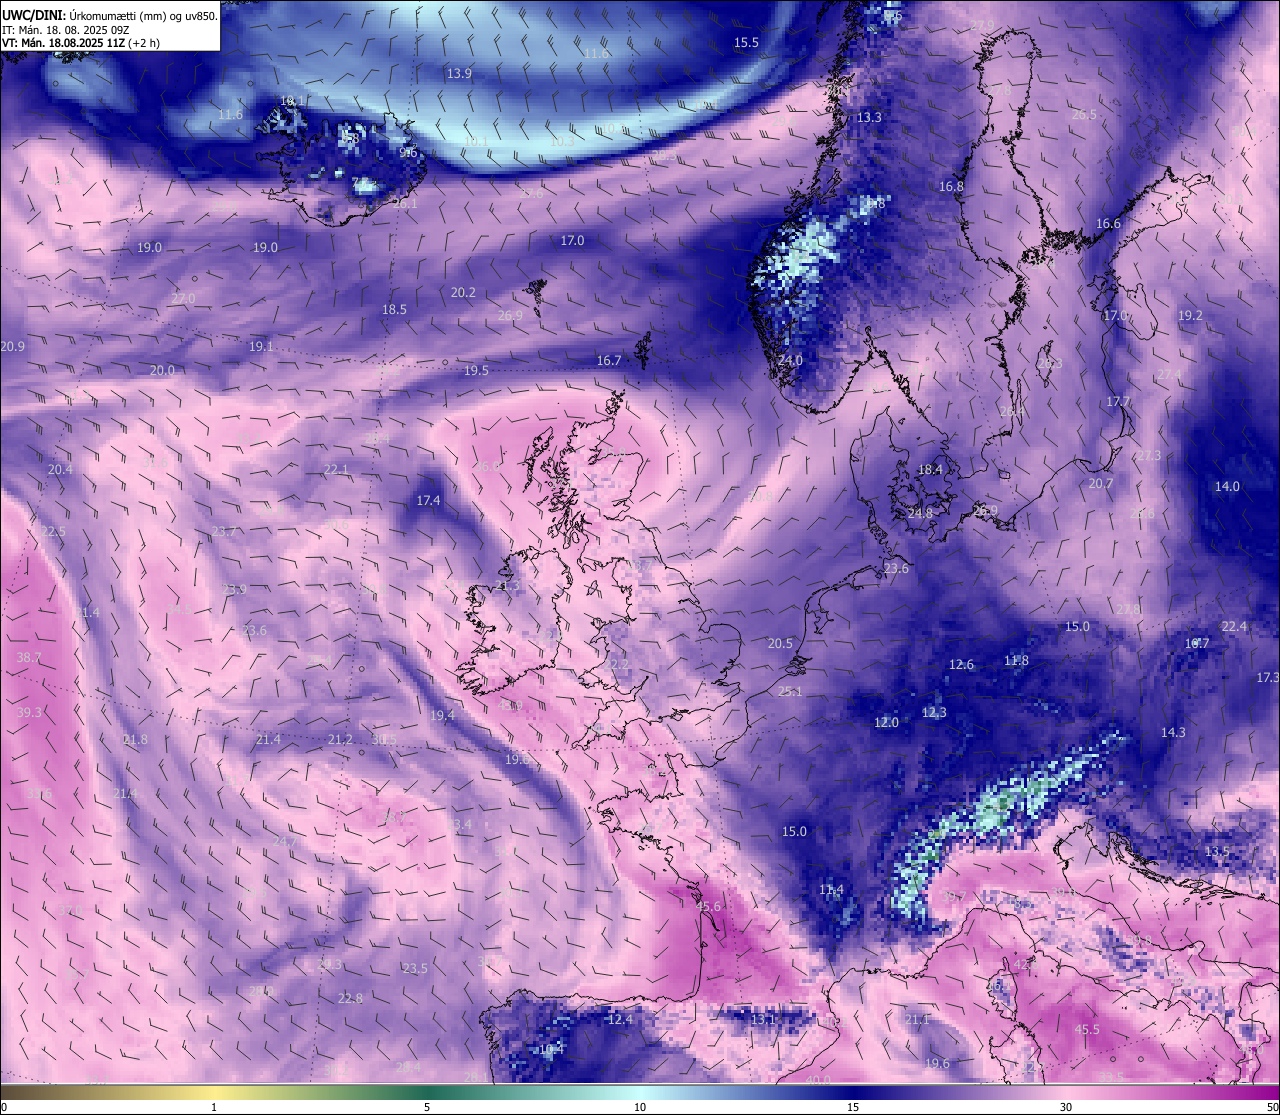The height and width of the screenshot is (1115, 1280).
Task: Click the 11.8 value label
Action: (1016, 661)
